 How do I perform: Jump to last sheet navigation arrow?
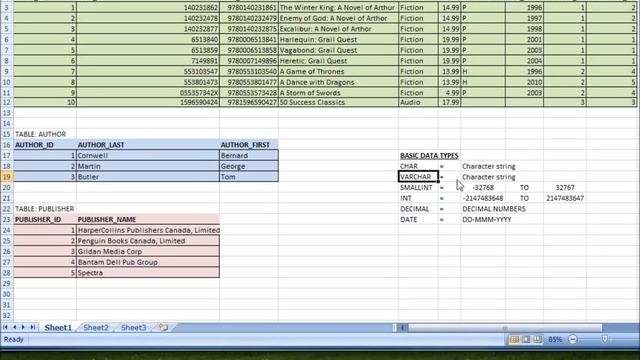pyautogui.click(x=33, y=327)
